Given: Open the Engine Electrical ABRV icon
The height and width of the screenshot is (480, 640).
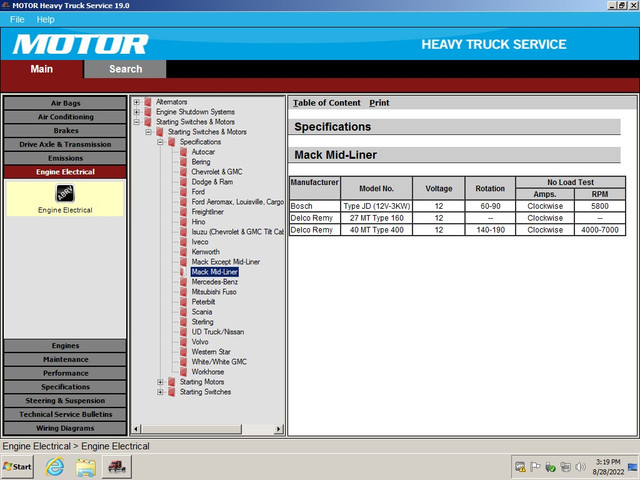Looking at the screenshot, I should pyautogui.click(x=65, y=193).
